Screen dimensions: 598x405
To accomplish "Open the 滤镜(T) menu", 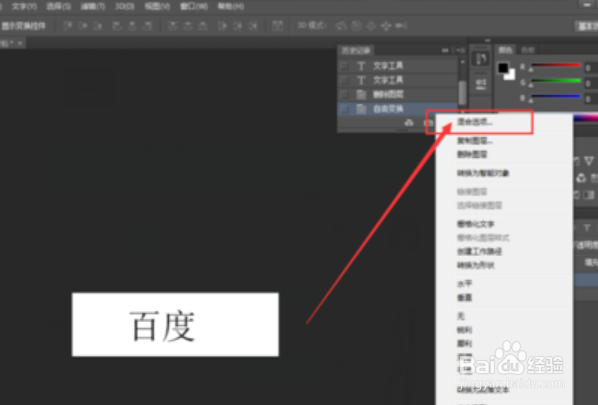I will coord(93,6).
